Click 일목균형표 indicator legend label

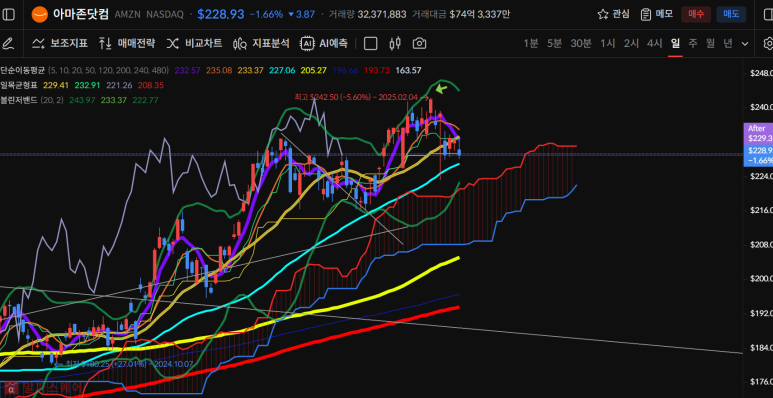point(19,85)
